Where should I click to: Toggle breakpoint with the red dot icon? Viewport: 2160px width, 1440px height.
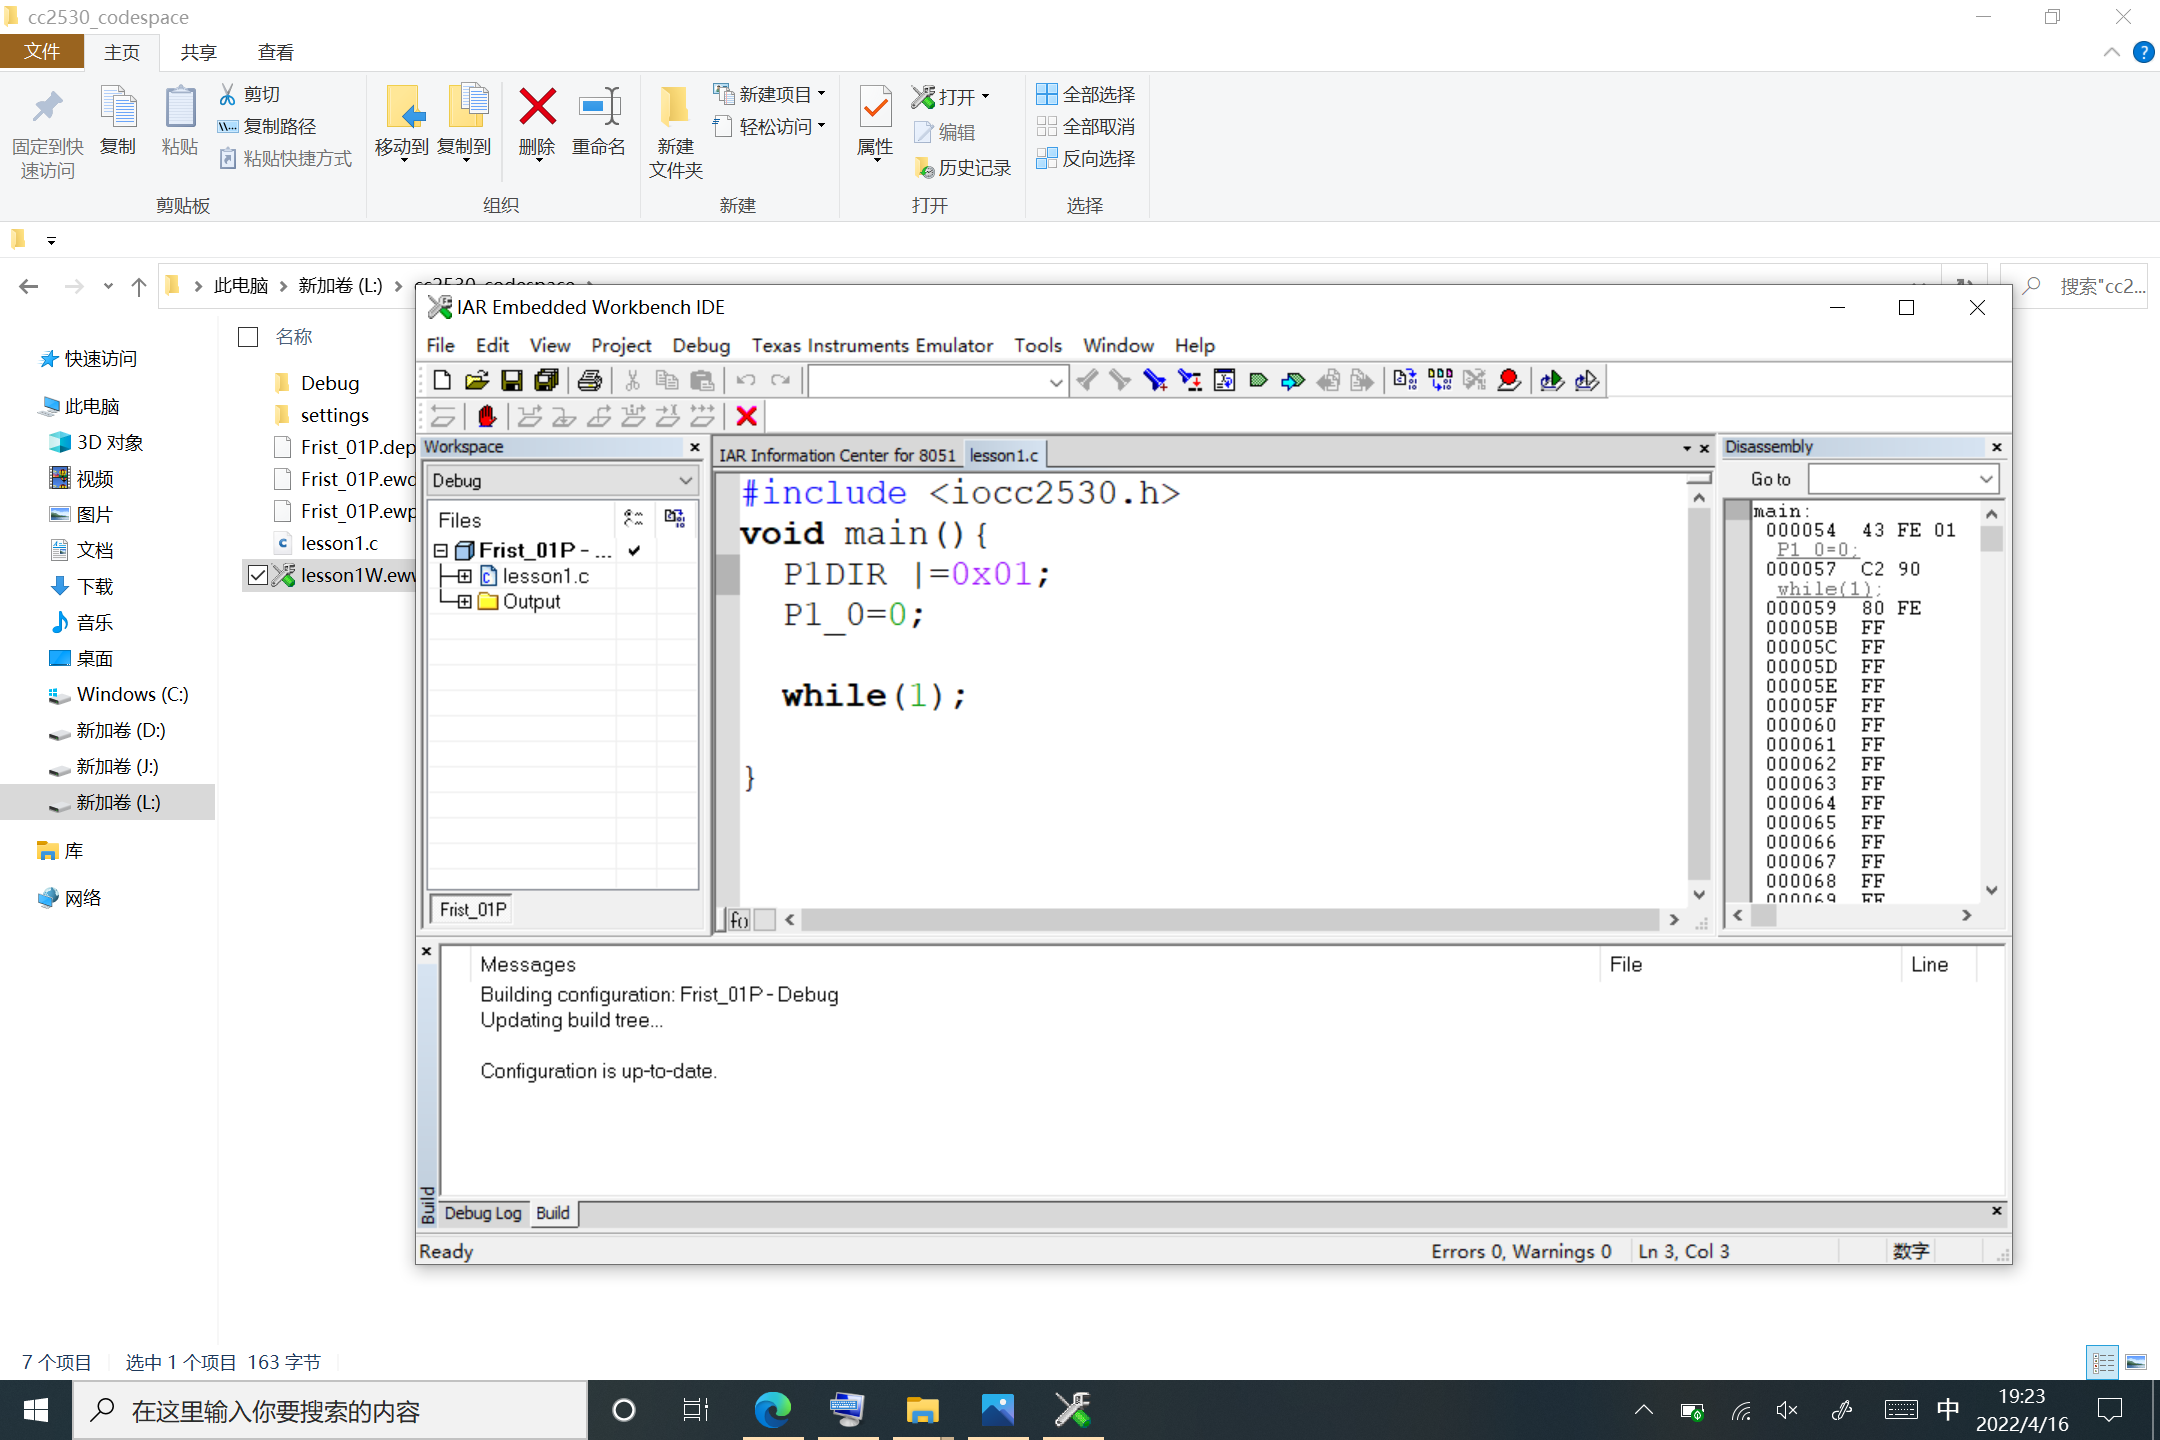(x=1509, y=380)
